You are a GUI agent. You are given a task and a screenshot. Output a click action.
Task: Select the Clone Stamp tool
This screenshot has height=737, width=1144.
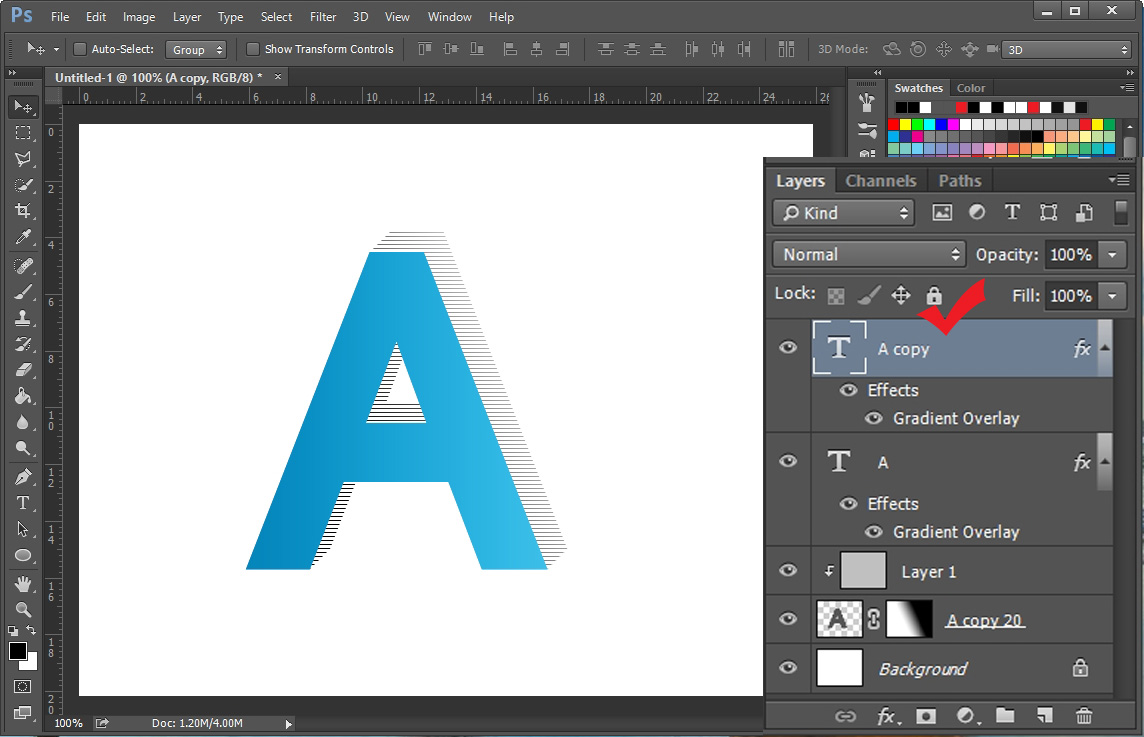click(x=23, y=318)
